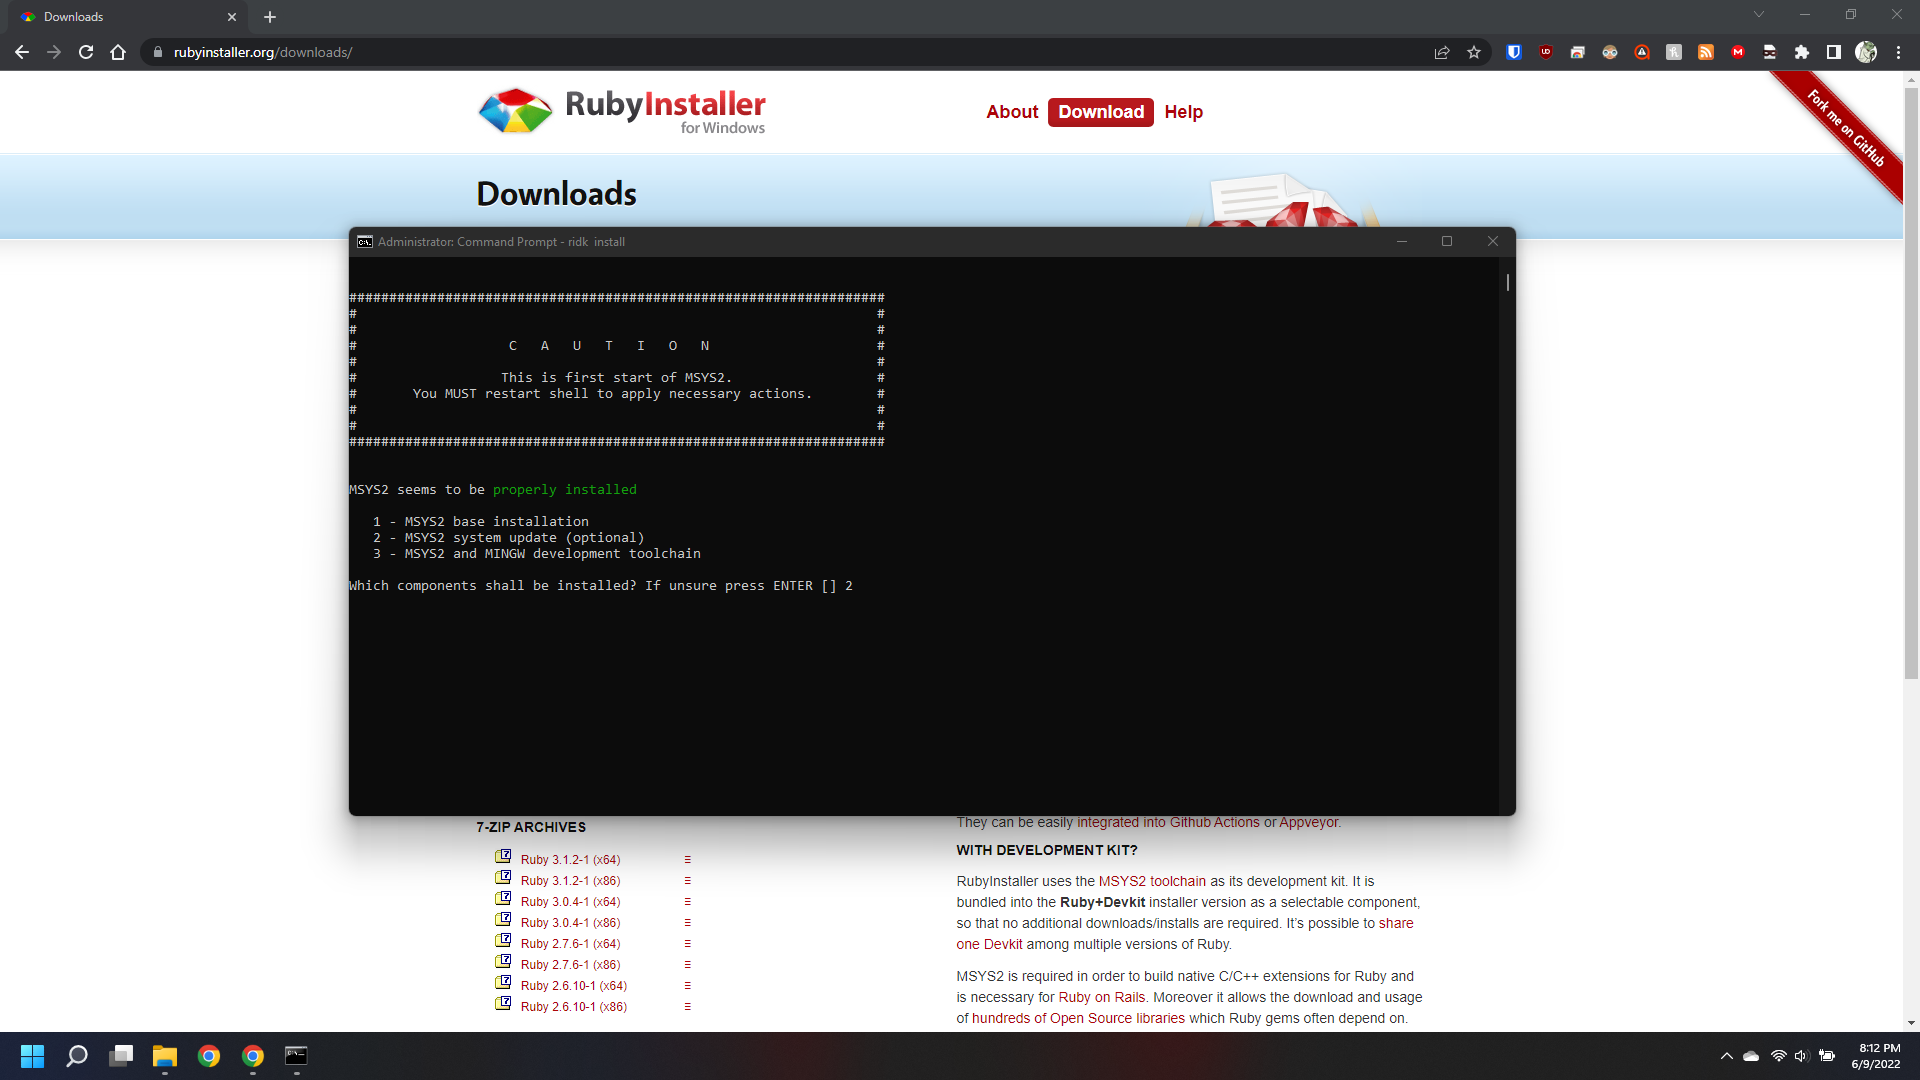Download Ruby 3.0.4-1 (x64) archive
Image resolution: width=1920 pixels, height=1080 pixels.
570,902
